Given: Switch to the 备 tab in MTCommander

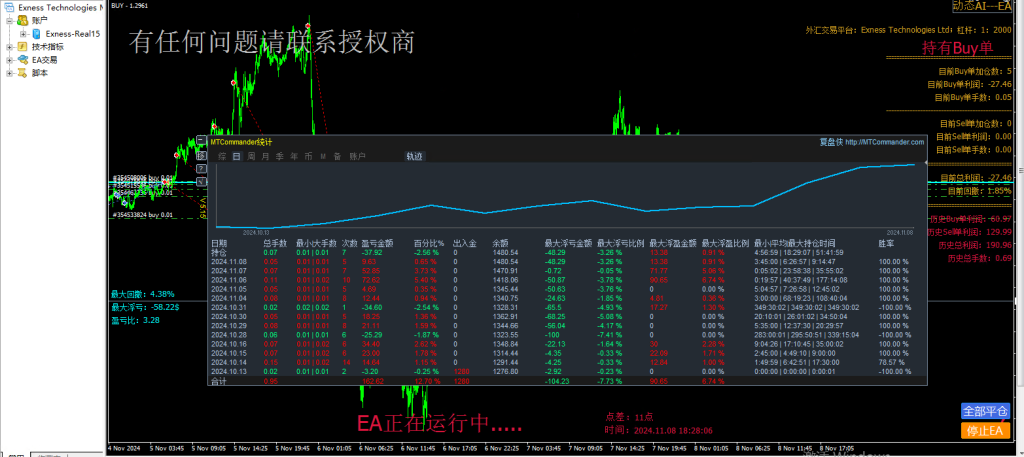Looking at the screenshot, I should [338, 156].
